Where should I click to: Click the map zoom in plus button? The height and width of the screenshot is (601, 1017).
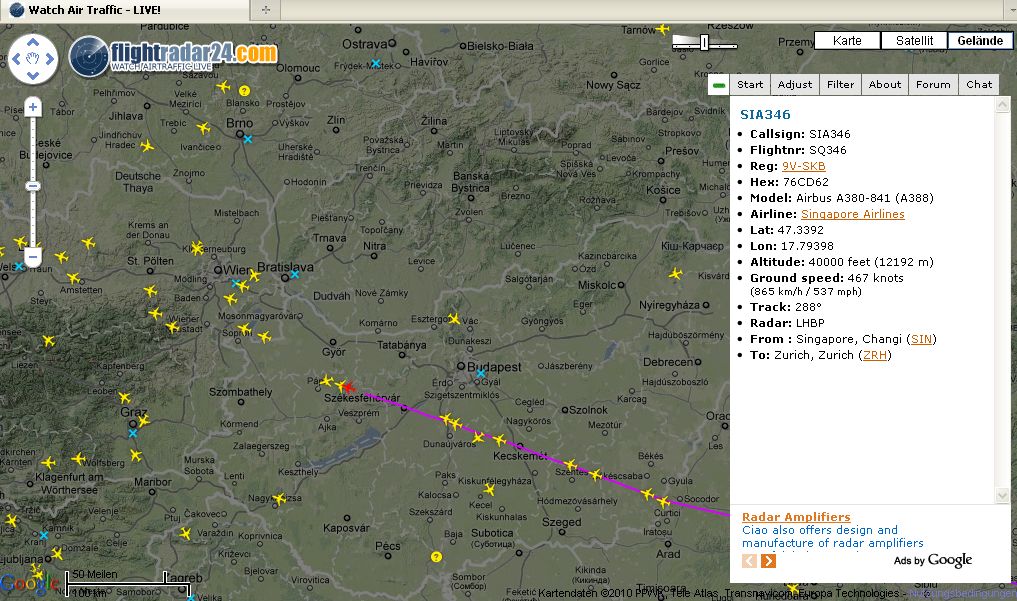pyautogui.click(x=33, y=107)
